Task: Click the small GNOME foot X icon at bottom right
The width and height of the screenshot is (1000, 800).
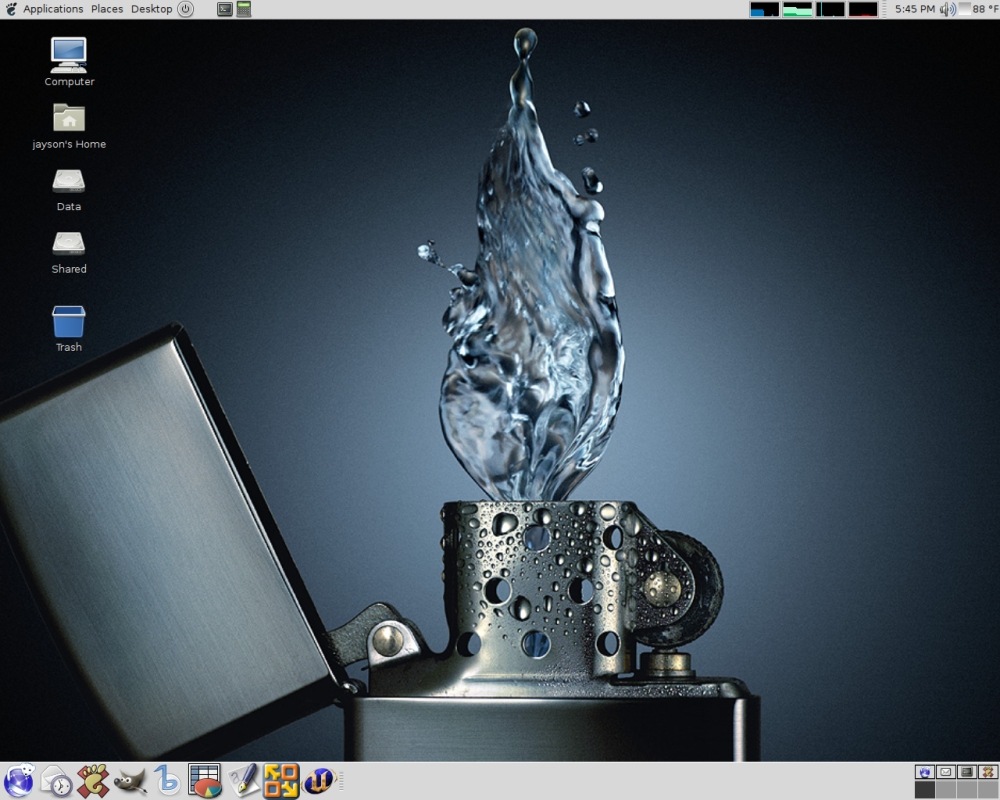Action: (988, 772)
